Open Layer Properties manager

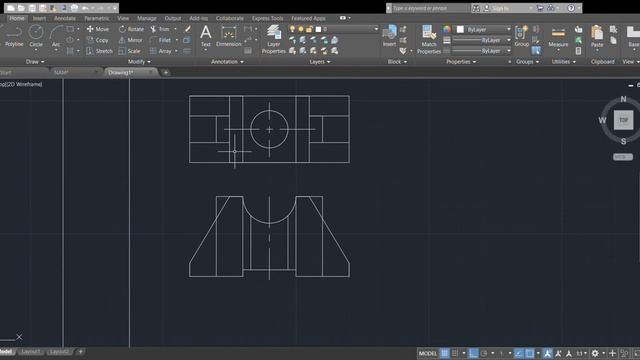pos(273,39)
